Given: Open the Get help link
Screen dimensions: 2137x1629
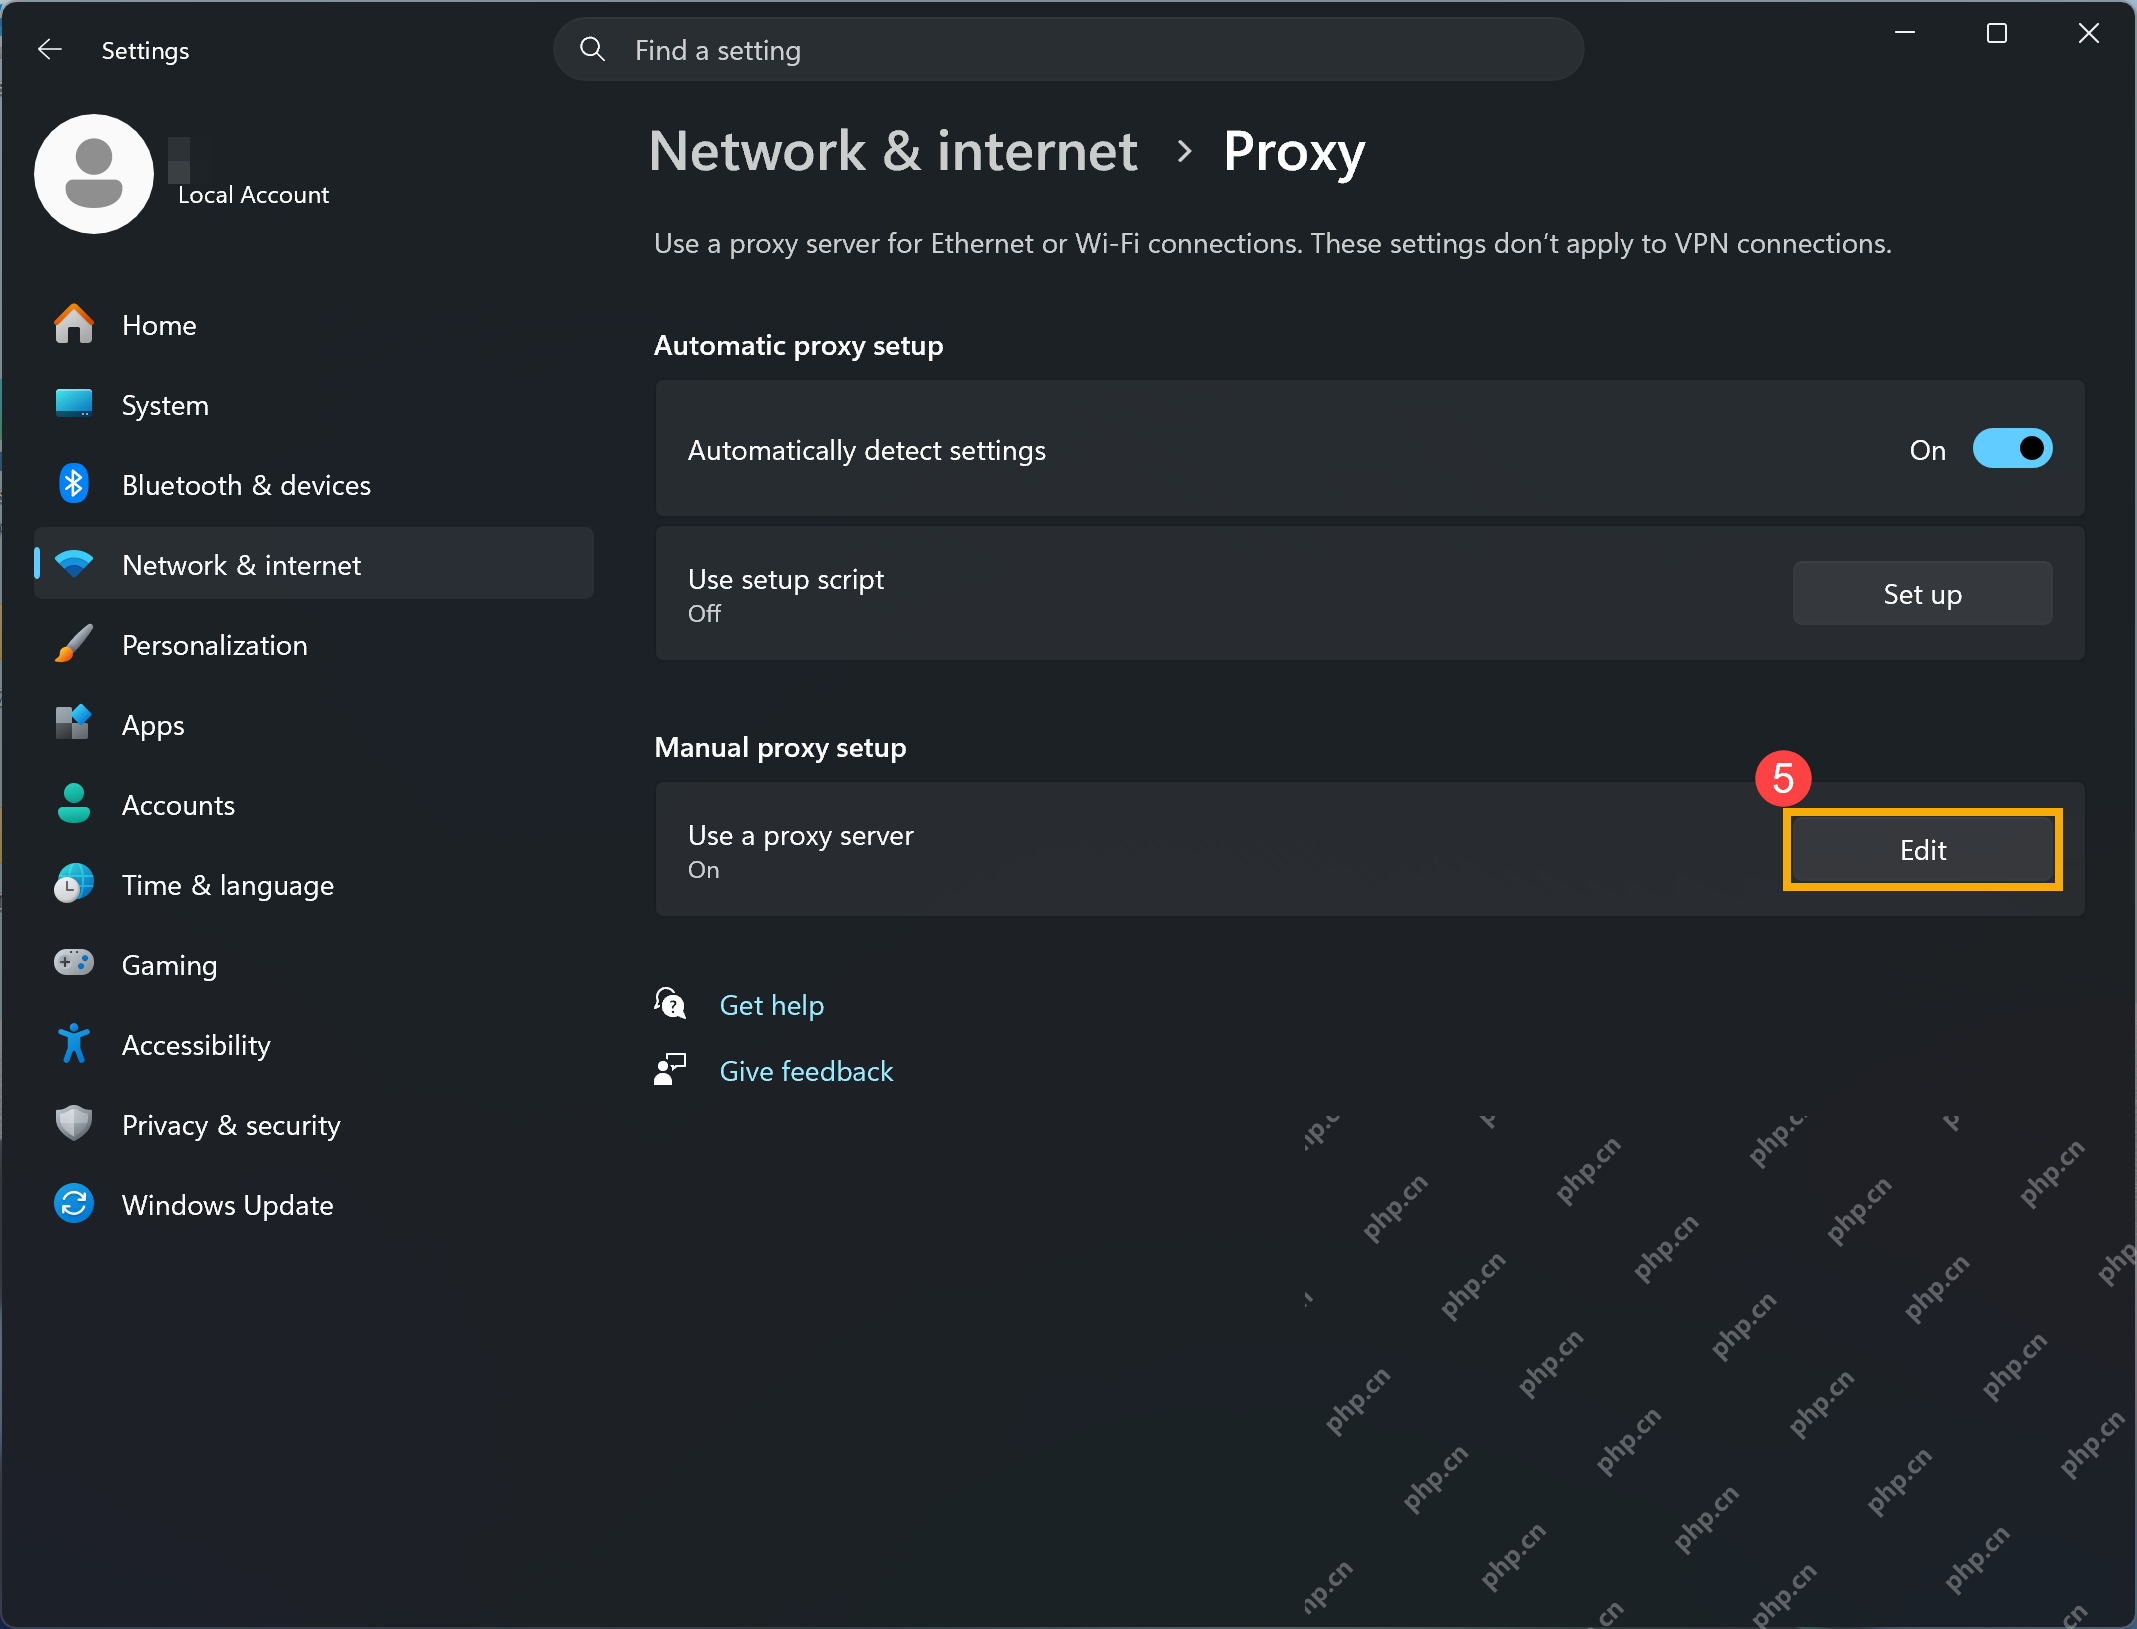Looking at the screenshot, I should pos(772,1005).
